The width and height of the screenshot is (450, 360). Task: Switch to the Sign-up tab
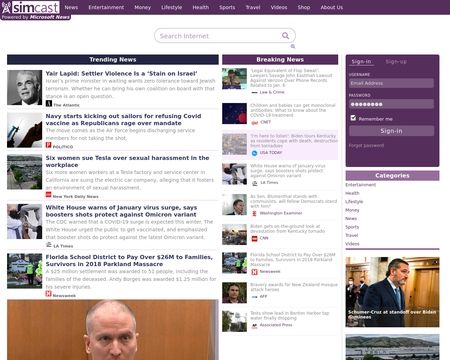(x=396, y=62)
